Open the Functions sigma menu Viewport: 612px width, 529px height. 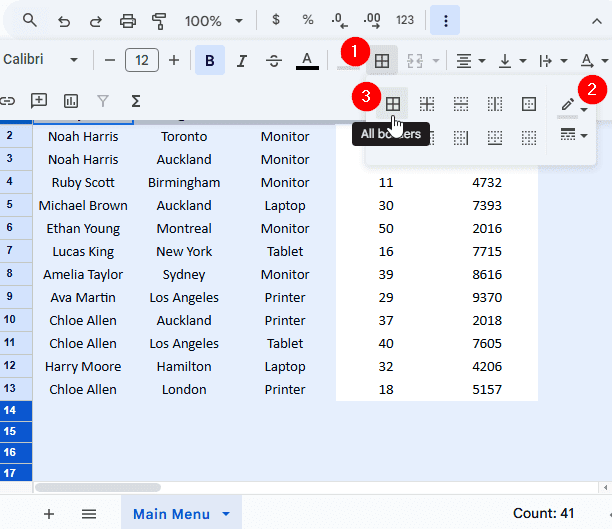(135, 101)
